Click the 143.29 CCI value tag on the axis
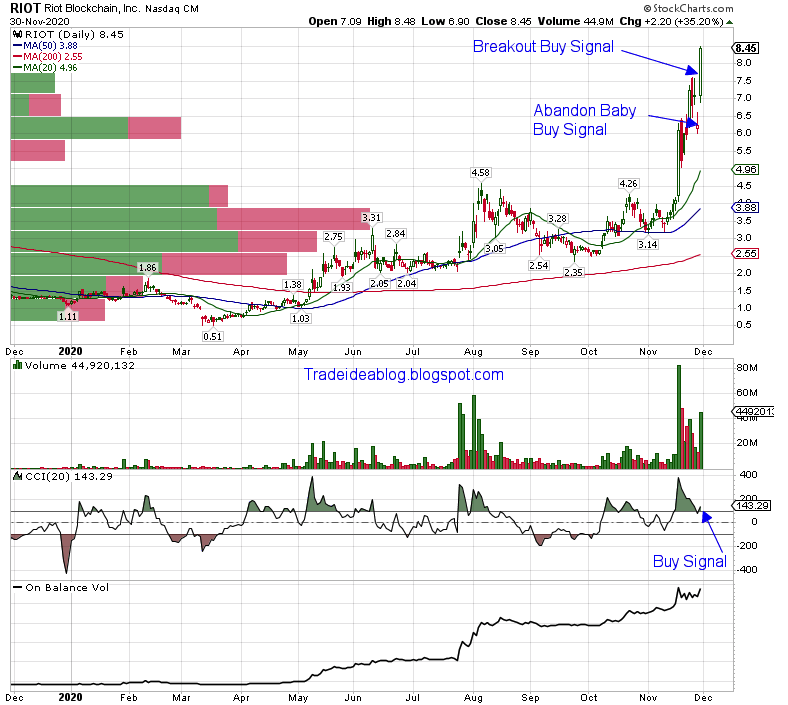The height and width of the screenshot is (705, 788). [x=751, y=506]
